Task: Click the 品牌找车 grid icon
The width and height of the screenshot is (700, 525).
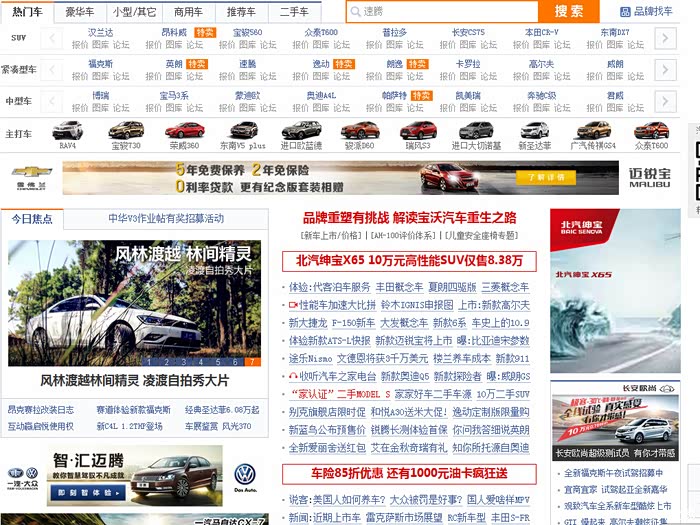Action: (x=625, y=12)
